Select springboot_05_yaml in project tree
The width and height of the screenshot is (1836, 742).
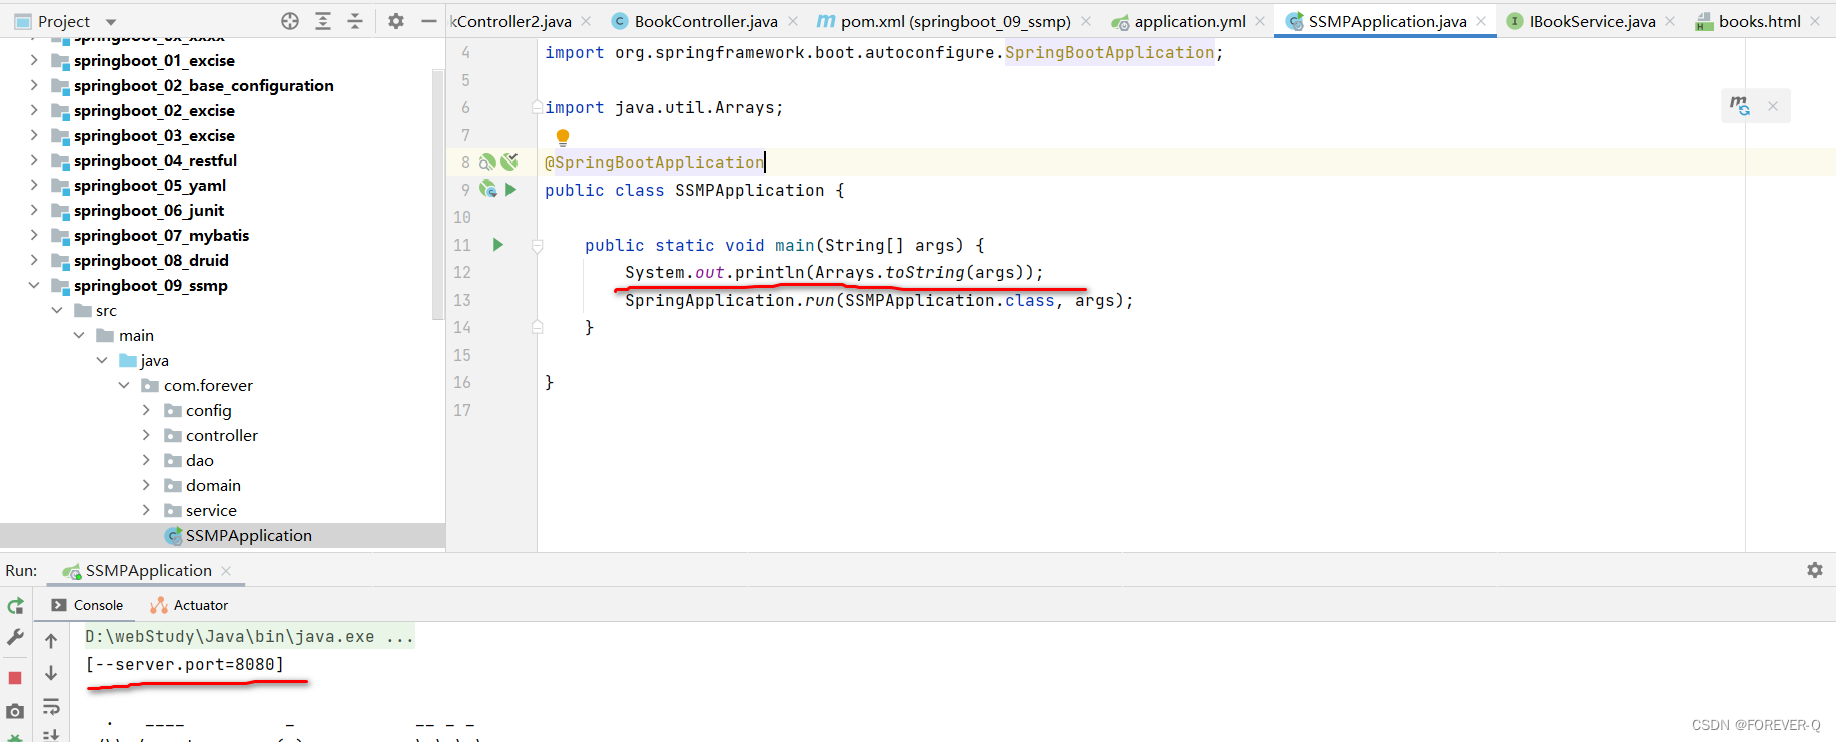pyautogui.click(x=150, y=185)
